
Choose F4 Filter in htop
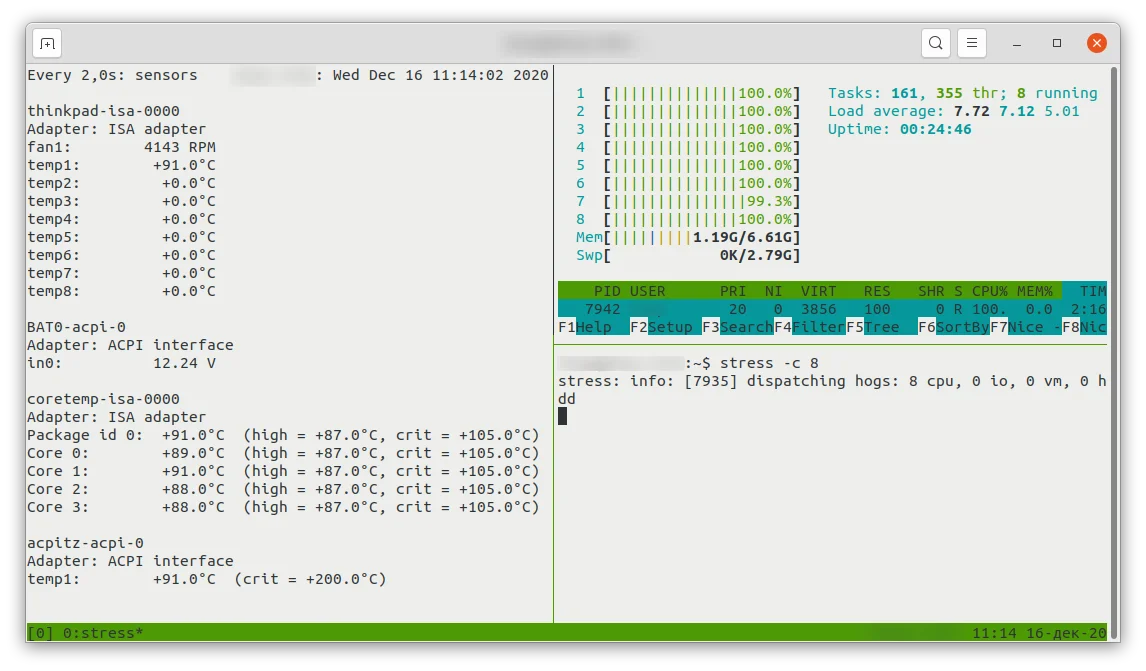click(809, 327)
